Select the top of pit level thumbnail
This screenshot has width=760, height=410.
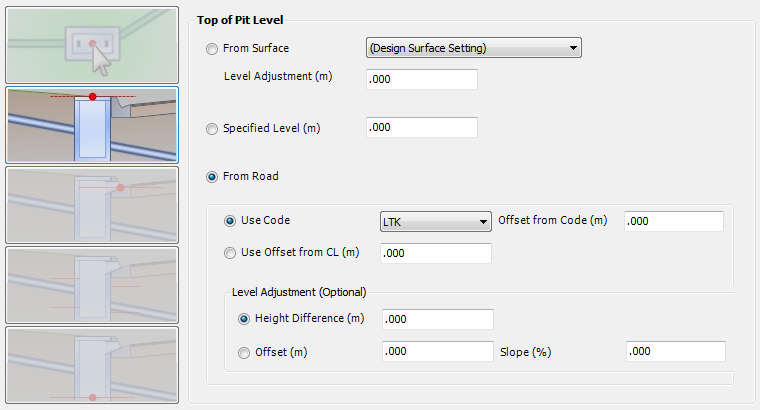[x=92, y=125]
